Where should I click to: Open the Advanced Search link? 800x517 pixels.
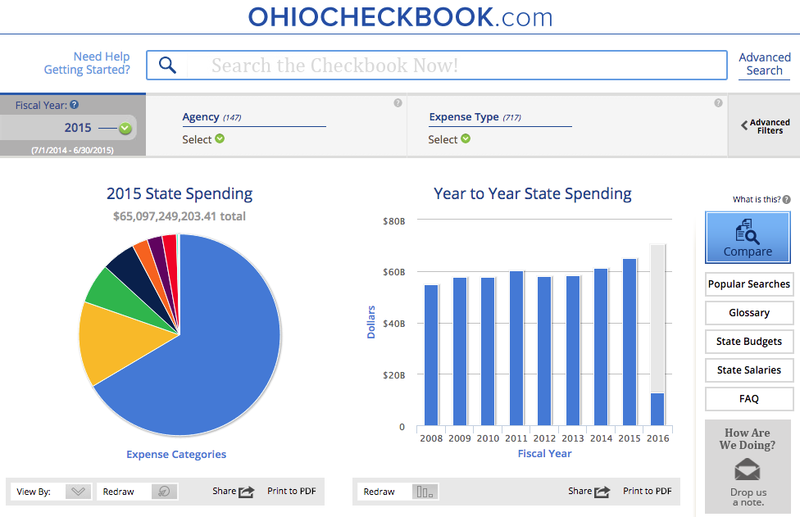(x=764, y=64)
